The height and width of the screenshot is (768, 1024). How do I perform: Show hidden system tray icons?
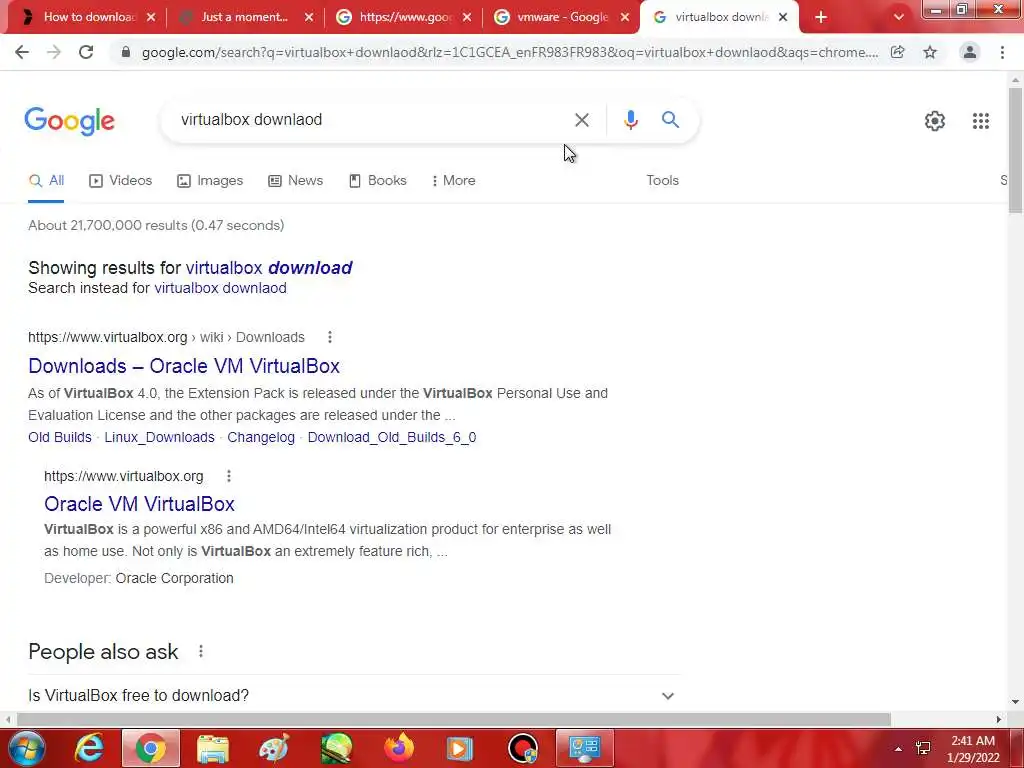(x=899, y=749)
